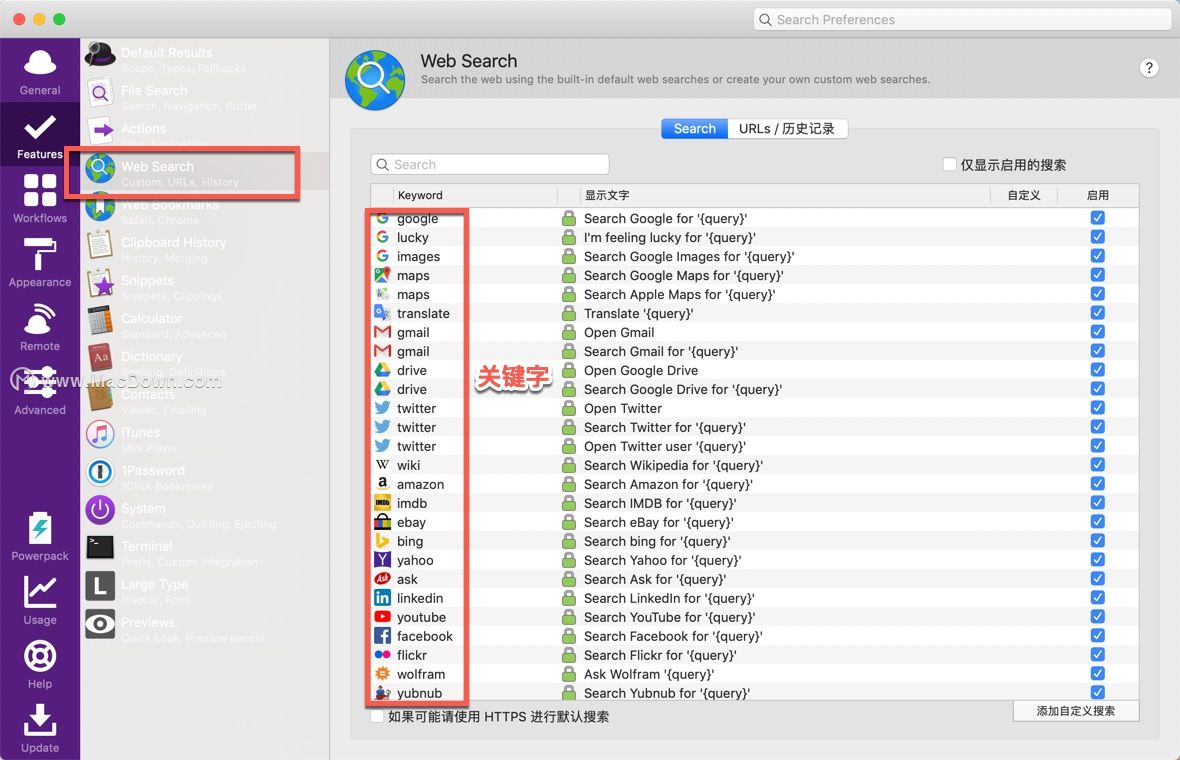1180x760 pixels.
Task: Open the Help section
Action: pos(40,664)
